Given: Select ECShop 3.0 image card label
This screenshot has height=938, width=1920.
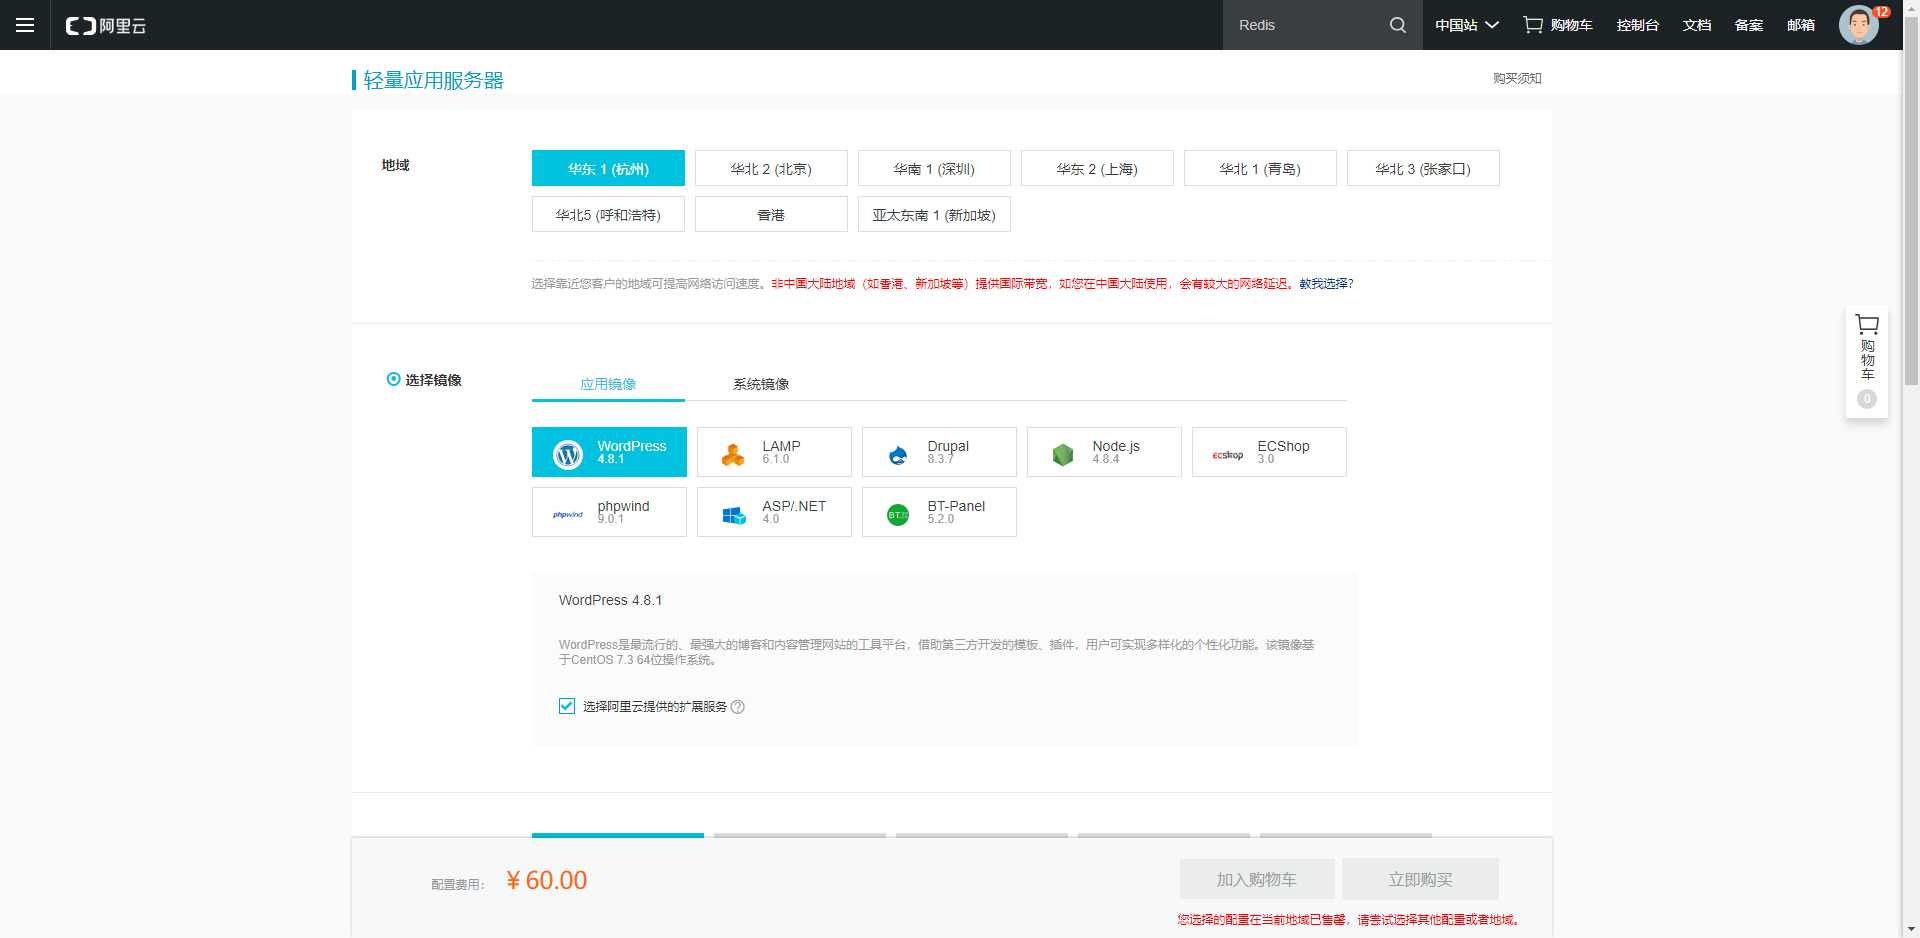Looking at the screenshot, I should tap(1283, 452).
